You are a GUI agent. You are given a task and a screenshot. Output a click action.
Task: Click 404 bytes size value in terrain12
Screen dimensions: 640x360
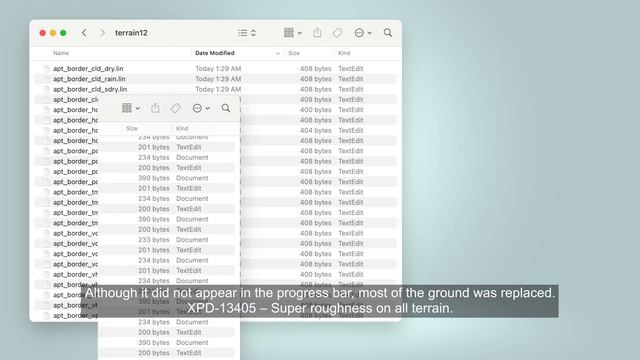coord(316,130)
